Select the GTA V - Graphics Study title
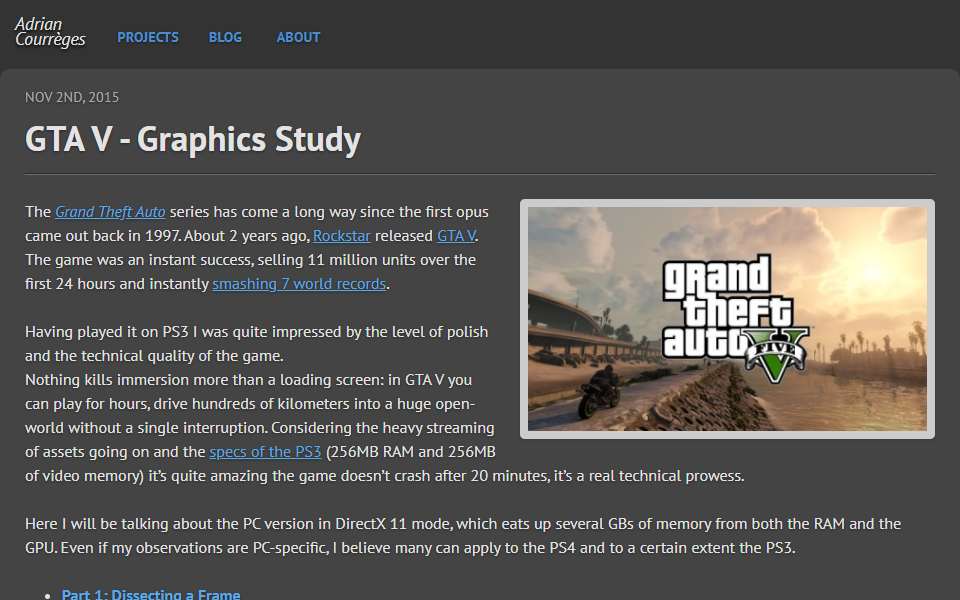 (x=193, y=139)
